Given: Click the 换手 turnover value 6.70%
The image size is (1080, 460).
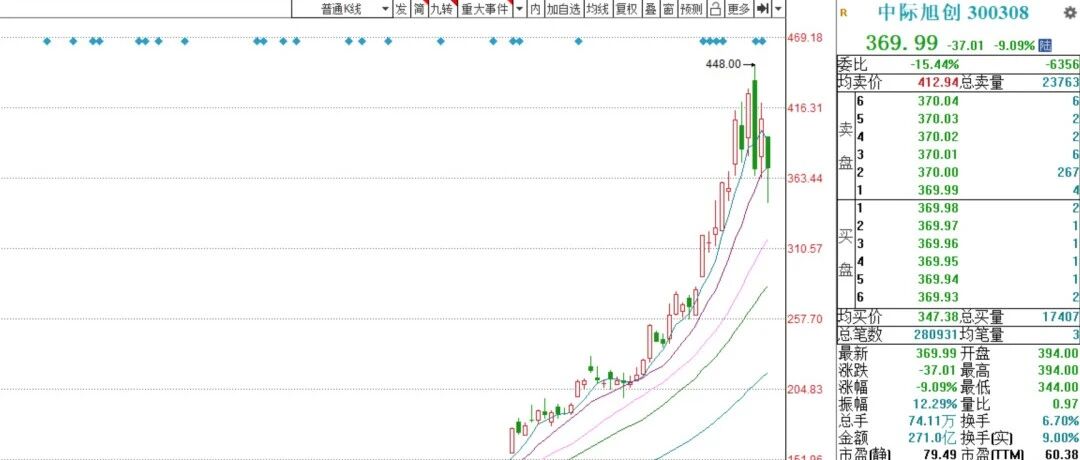Looking at the screenshot, I should pos(1061,421).
